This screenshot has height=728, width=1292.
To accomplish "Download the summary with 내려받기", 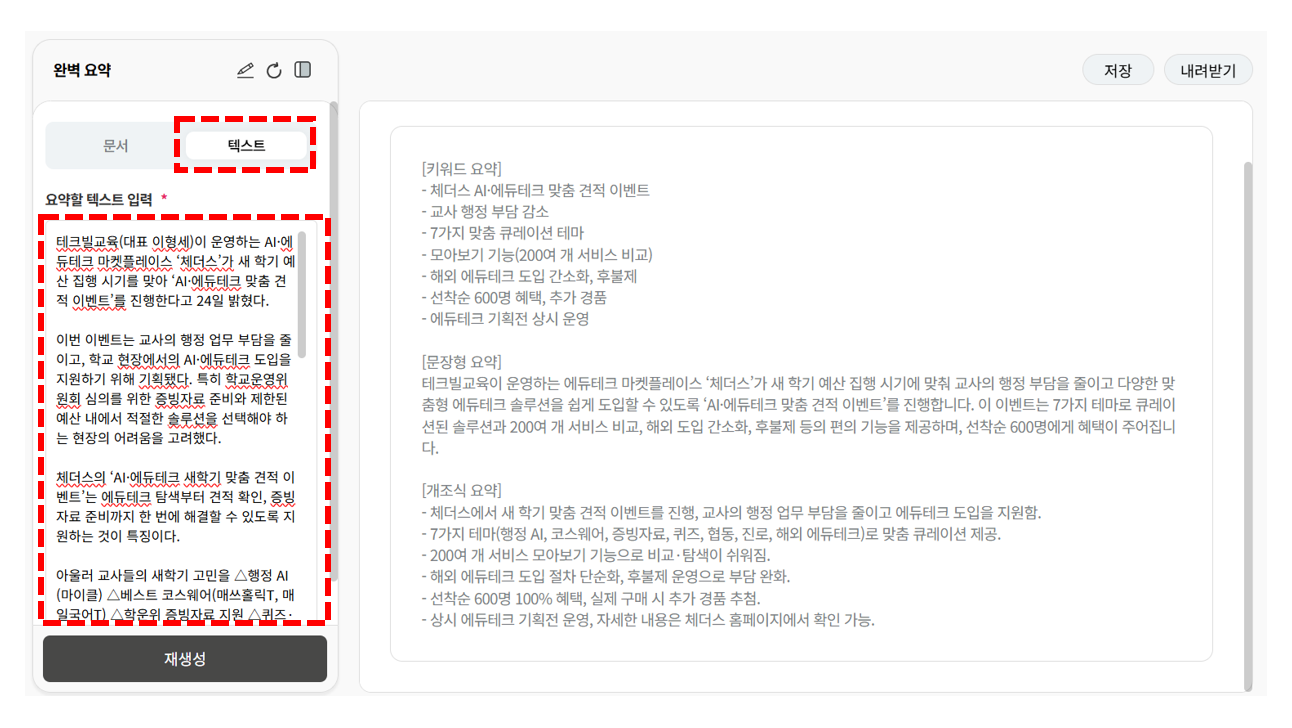I will (1207, 71).
